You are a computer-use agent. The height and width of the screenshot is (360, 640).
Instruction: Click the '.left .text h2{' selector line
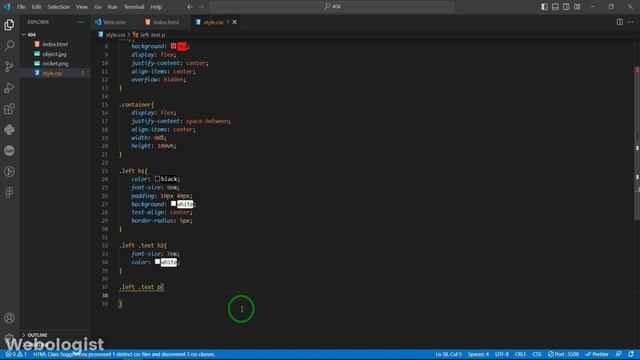click(143, 245)
